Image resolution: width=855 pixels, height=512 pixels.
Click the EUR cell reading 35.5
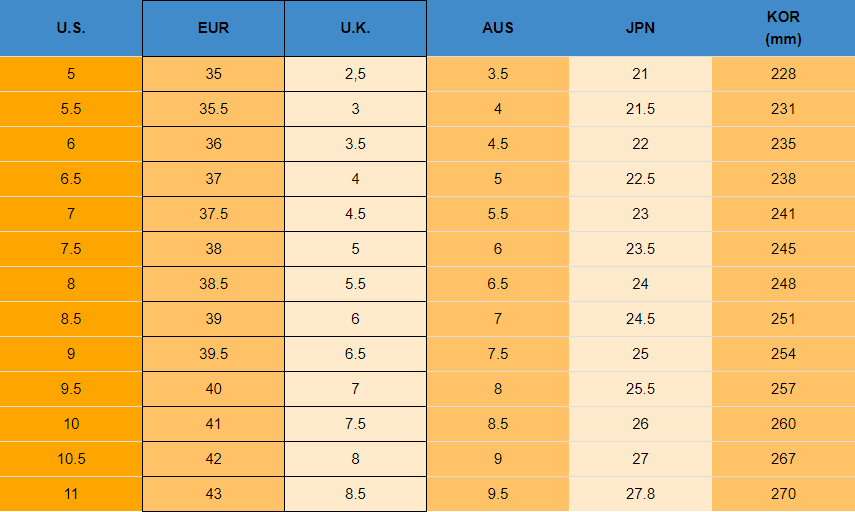(213, 109)
